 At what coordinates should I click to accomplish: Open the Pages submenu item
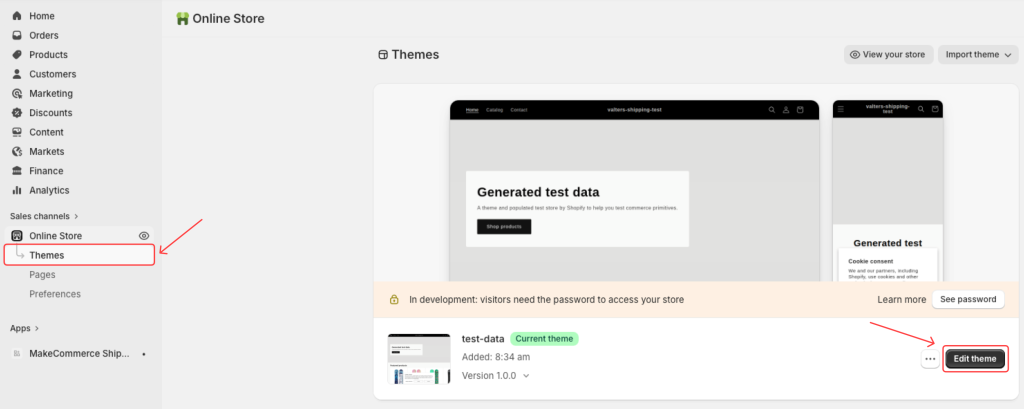click(42, 275)
